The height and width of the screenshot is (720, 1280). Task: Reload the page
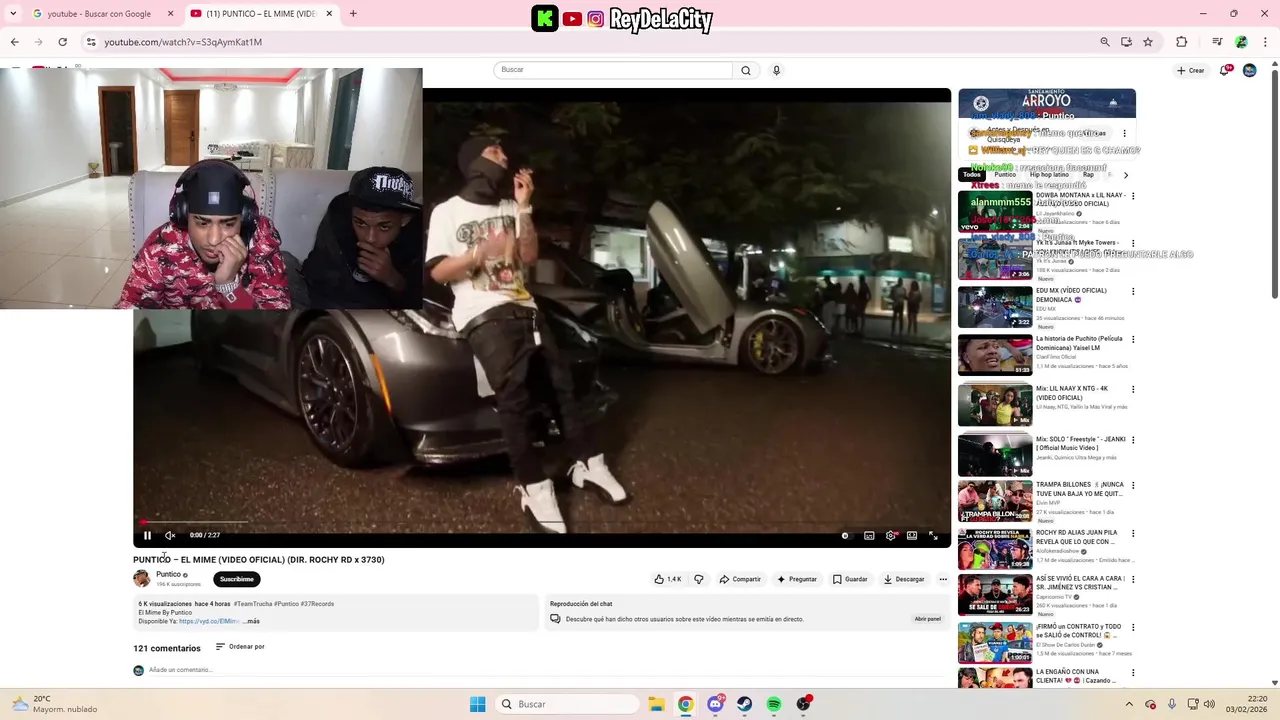pyautogui.click(x=62, y=42)
